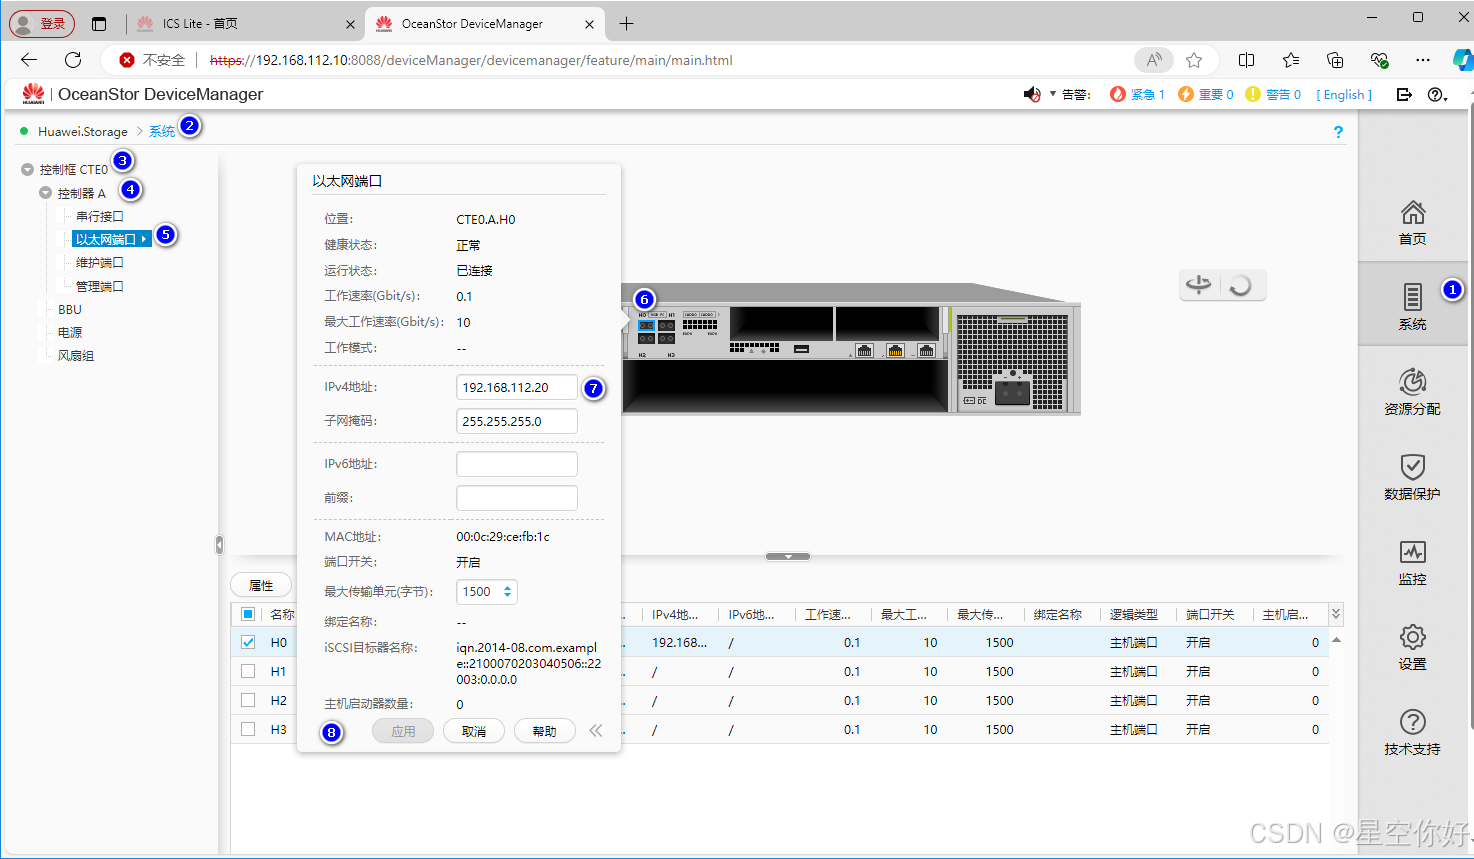Select 电源 in the tree

point(70,333)
